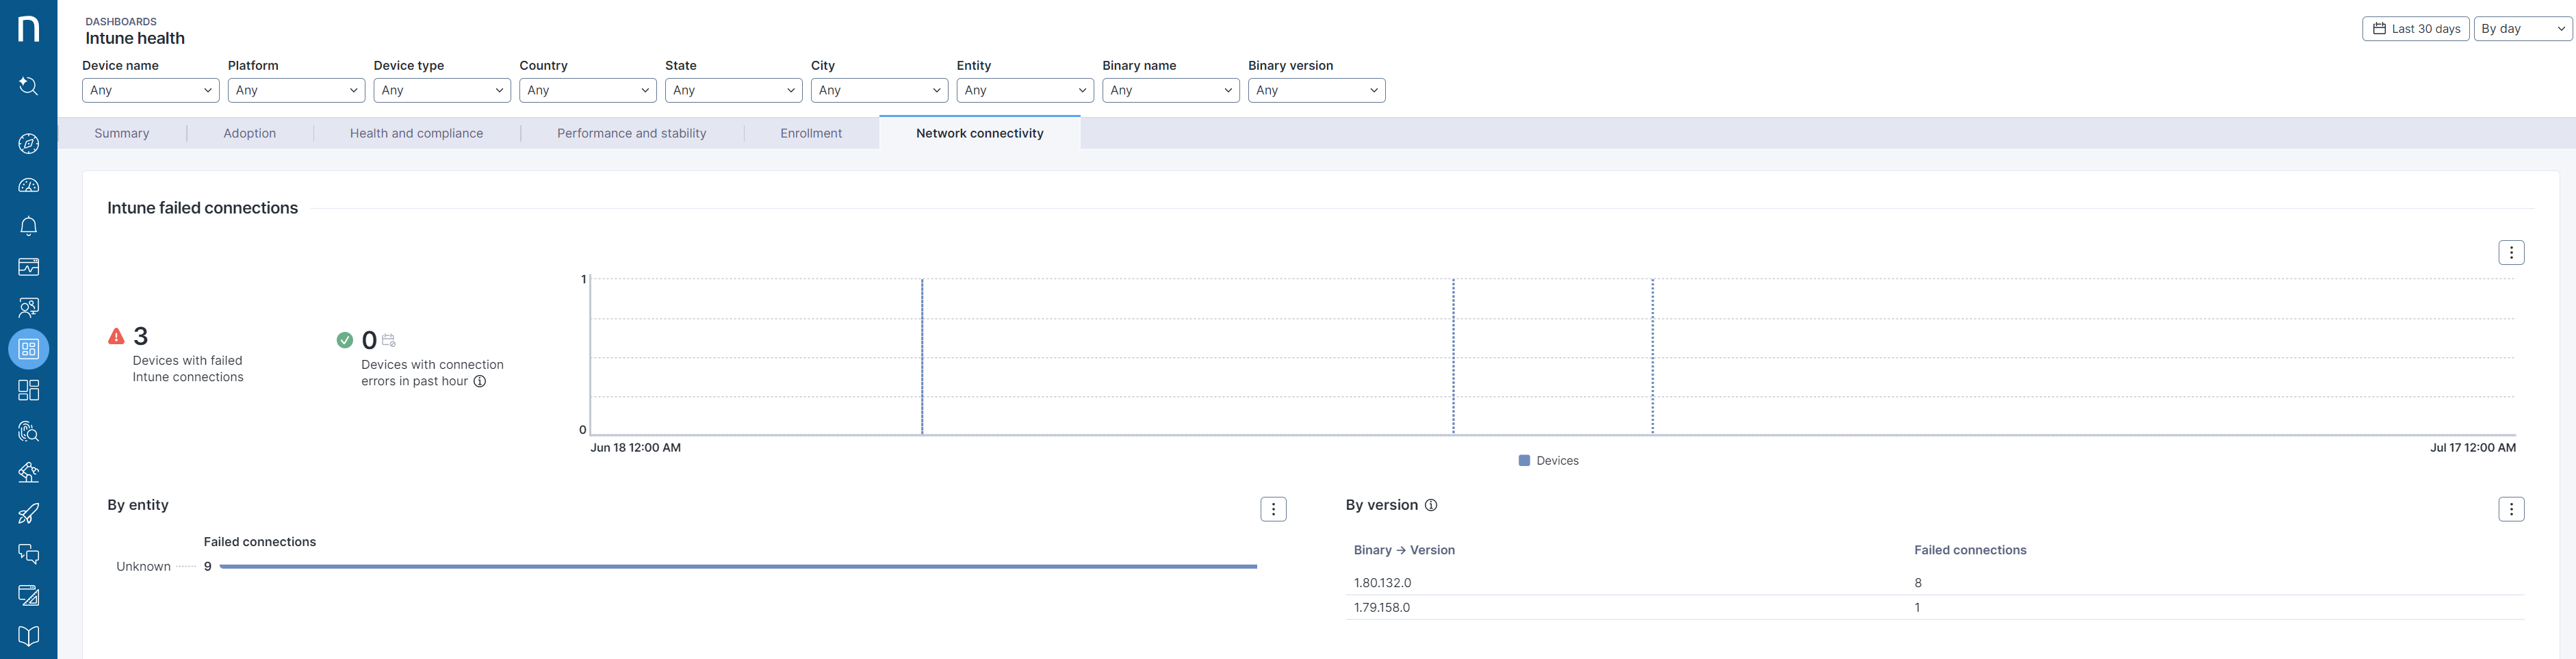
Task: Click the fingerprint search icon in sidebar
Action: point(29,431)
